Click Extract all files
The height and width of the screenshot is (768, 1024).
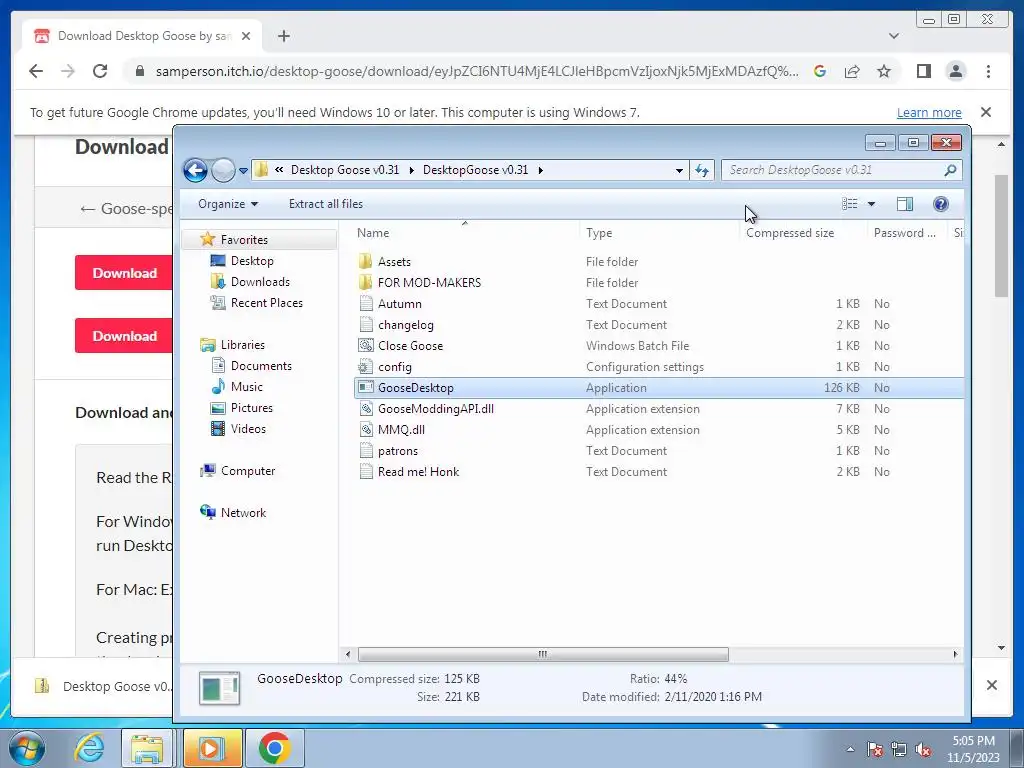click(326, 204)
